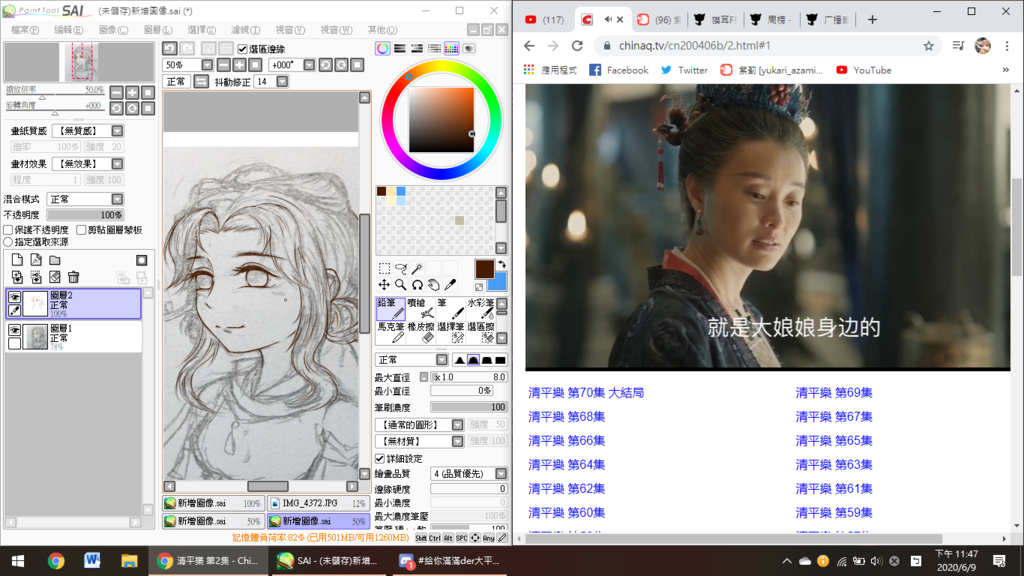Open 清平樂 第70集 大結局 episode link
1024x576 pixels.
click(x=586, y=392)
